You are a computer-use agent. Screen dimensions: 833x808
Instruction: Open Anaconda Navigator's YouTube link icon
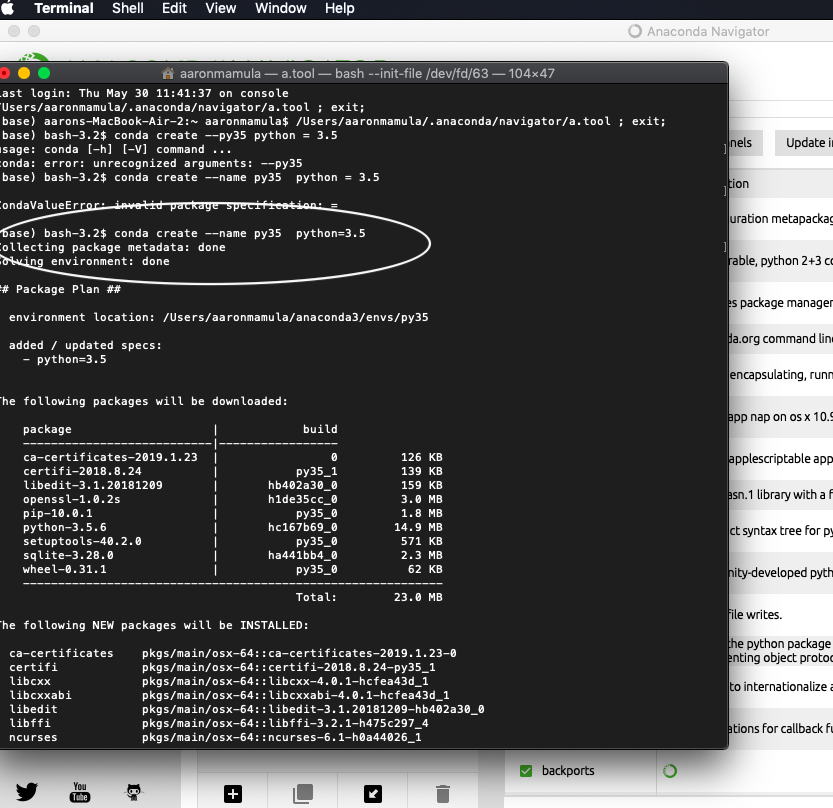point(80,792)
